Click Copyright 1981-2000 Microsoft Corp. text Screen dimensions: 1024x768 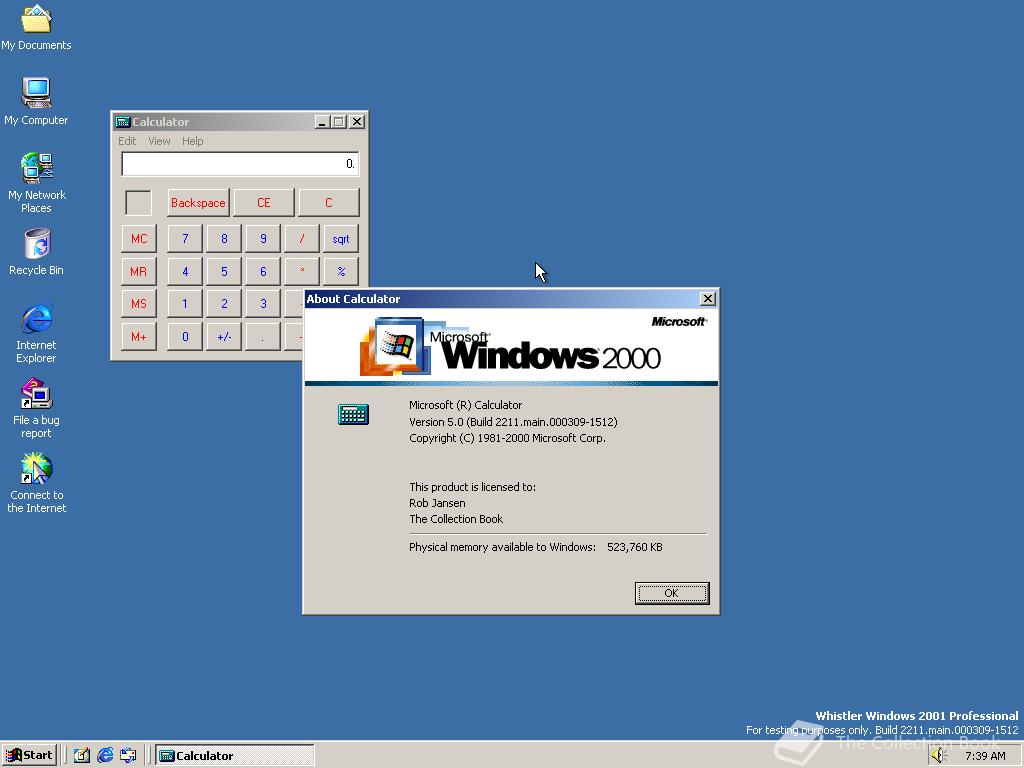pyautogui.click(x=507, y=438)
